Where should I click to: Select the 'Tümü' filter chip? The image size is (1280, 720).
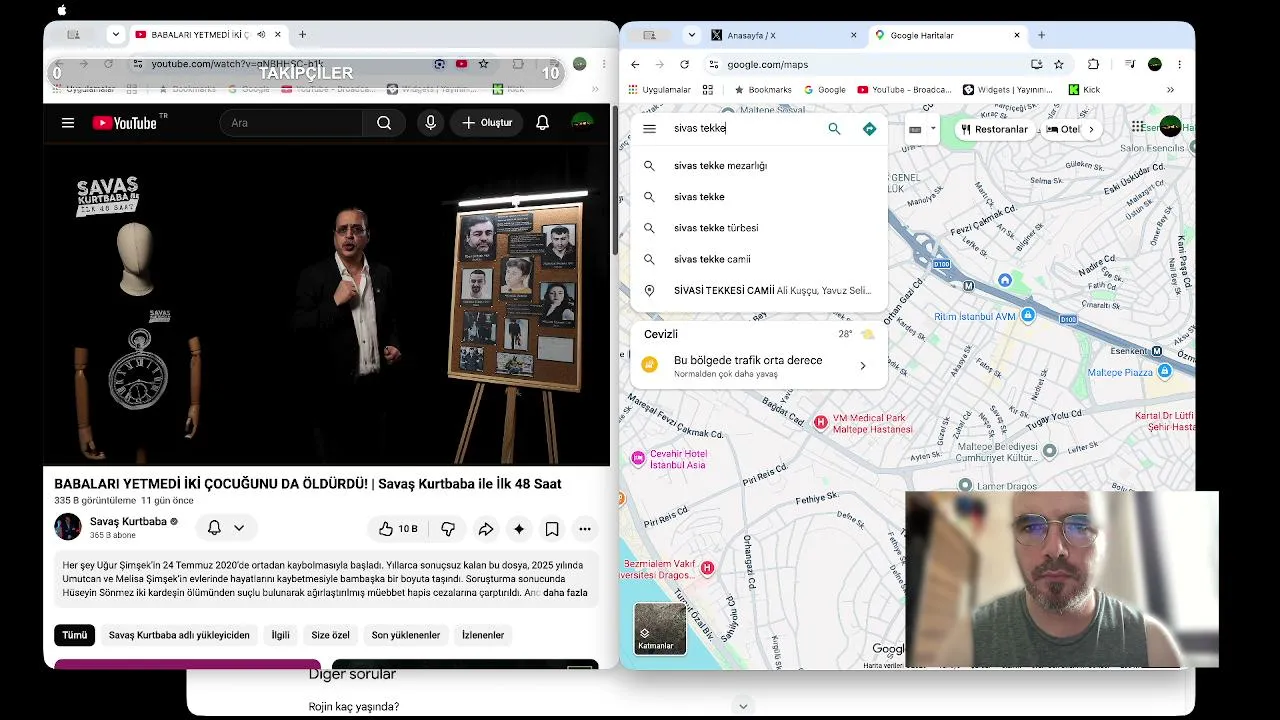[x=75, y=635]
